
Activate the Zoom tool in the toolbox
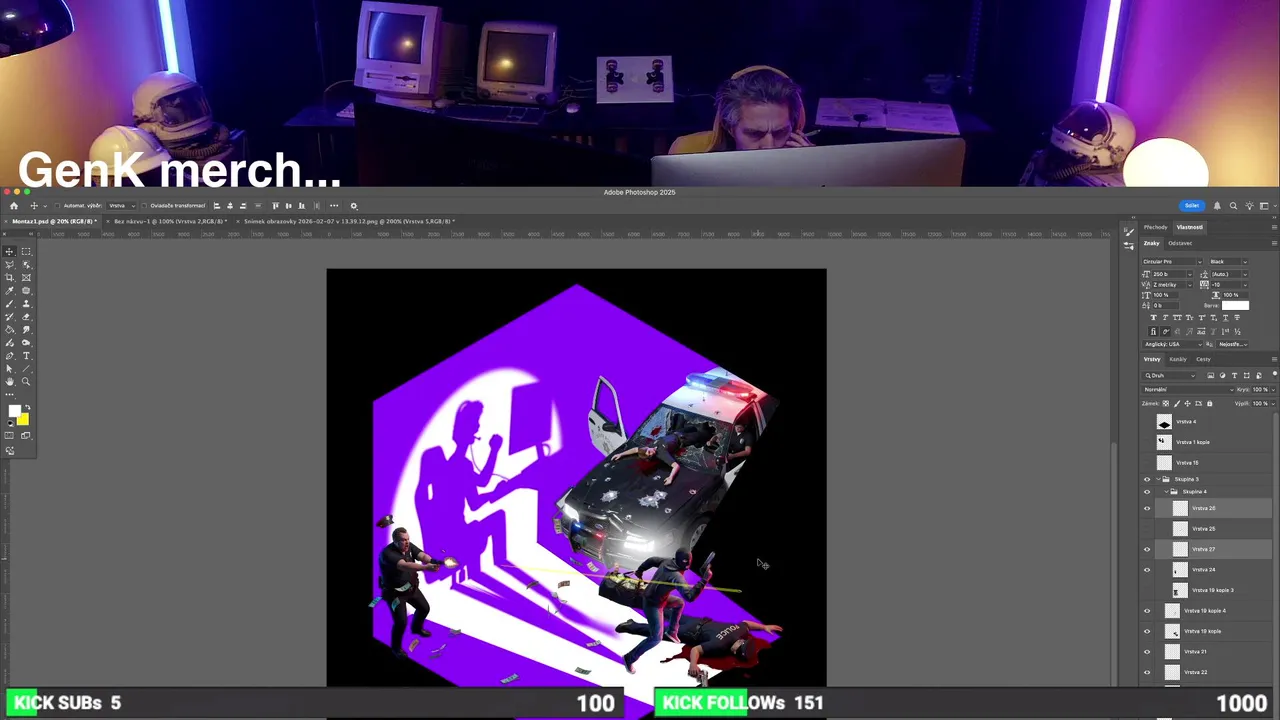click(x=26, y=381)
